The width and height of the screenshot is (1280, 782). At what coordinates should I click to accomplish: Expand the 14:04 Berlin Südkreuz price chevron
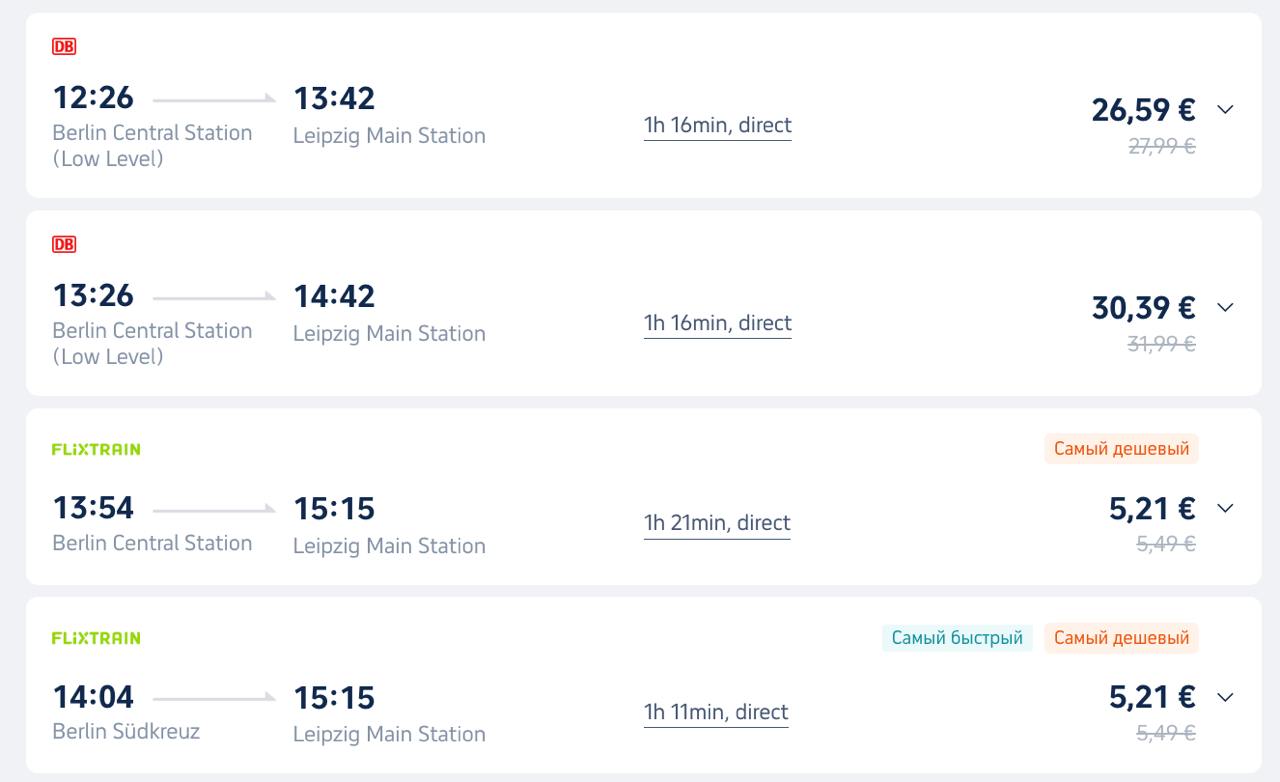pyautogui.click(x=1225, y=697)
